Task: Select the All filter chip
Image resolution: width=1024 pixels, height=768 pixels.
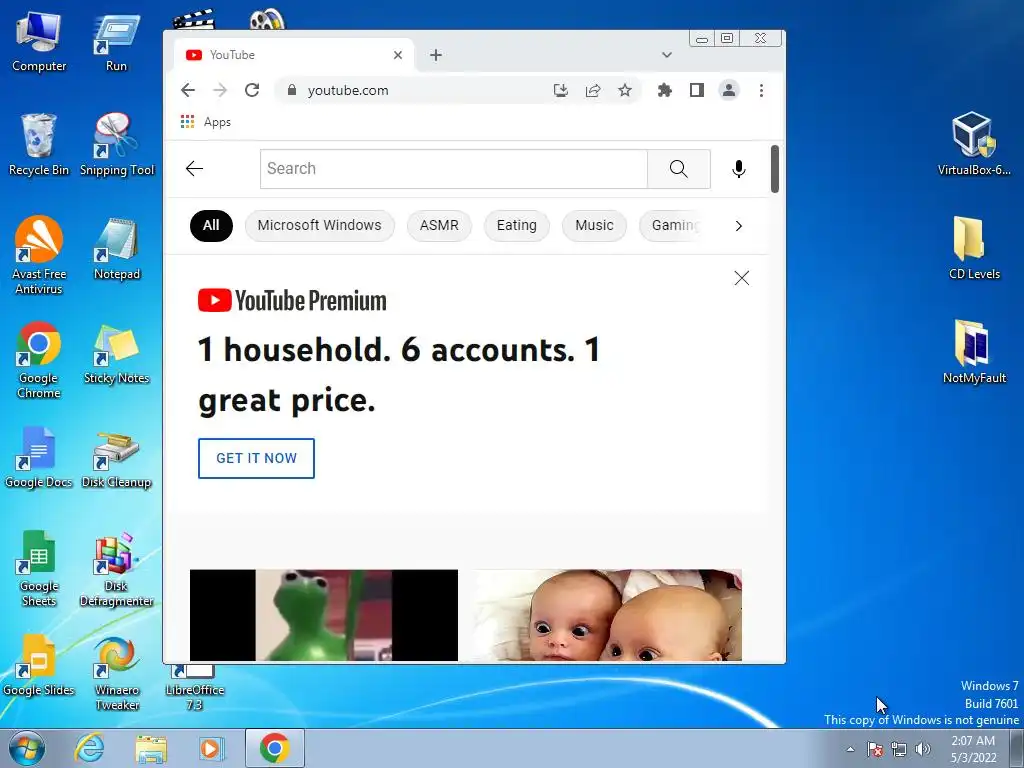Action: click(211, 225)
